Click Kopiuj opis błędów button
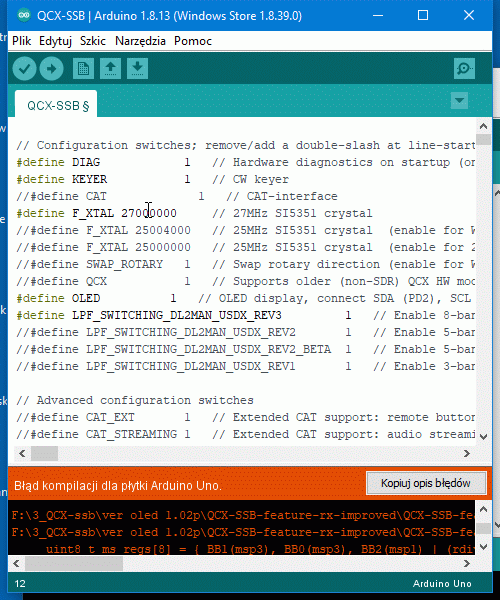Viewport: 500px width, 600px height. click(426, 483)
